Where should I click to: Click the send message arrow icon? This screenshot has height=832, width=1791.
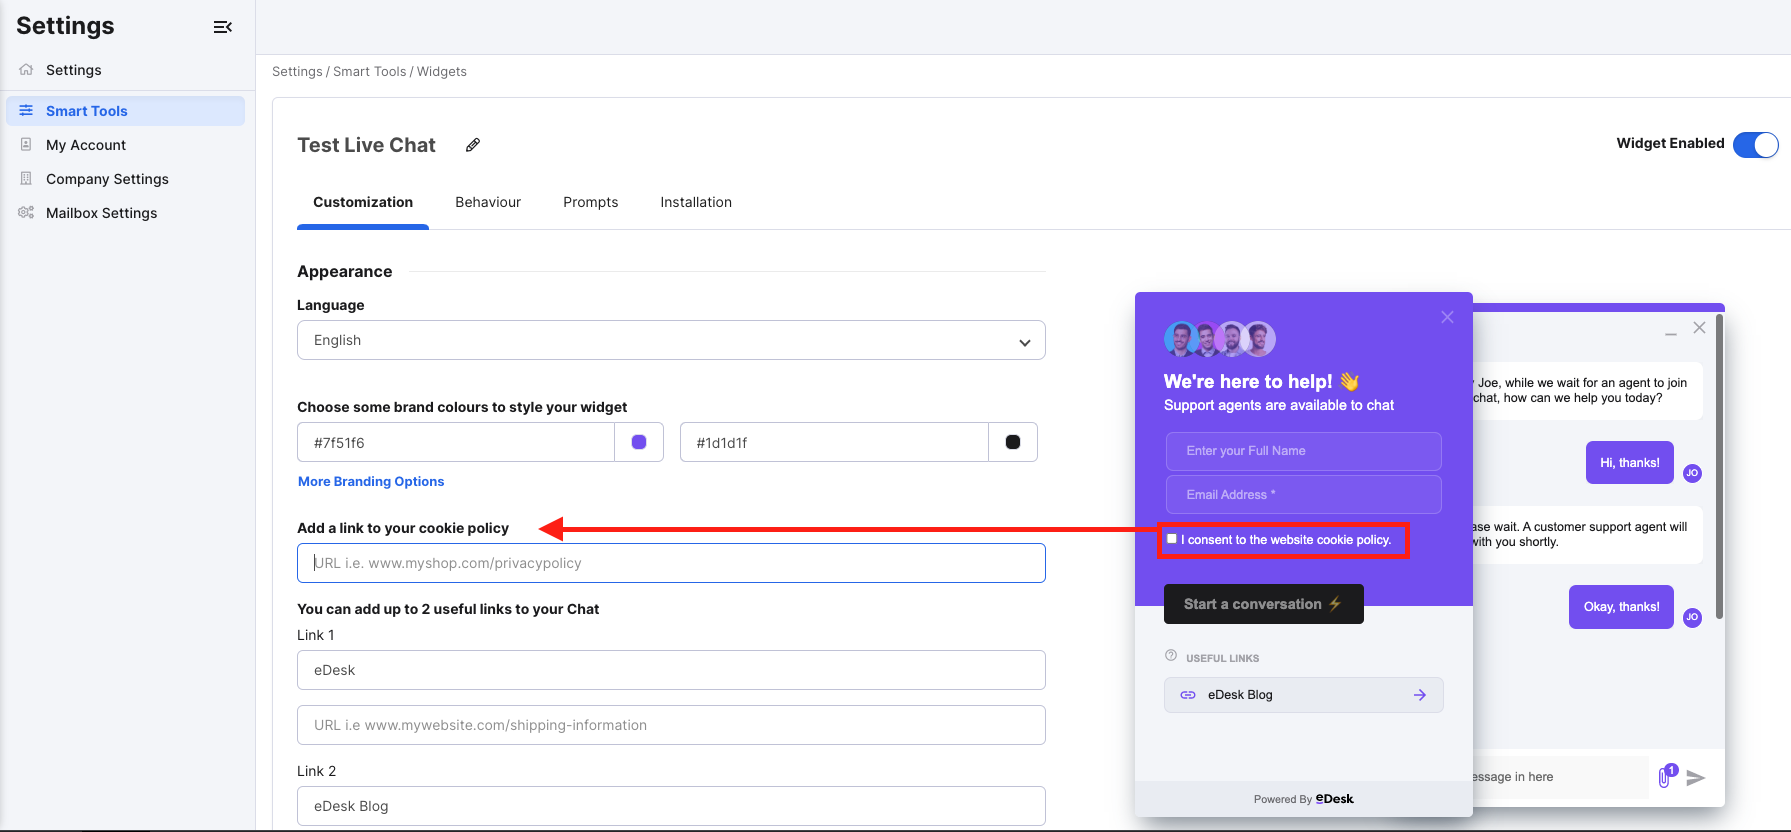point(1695,777)
